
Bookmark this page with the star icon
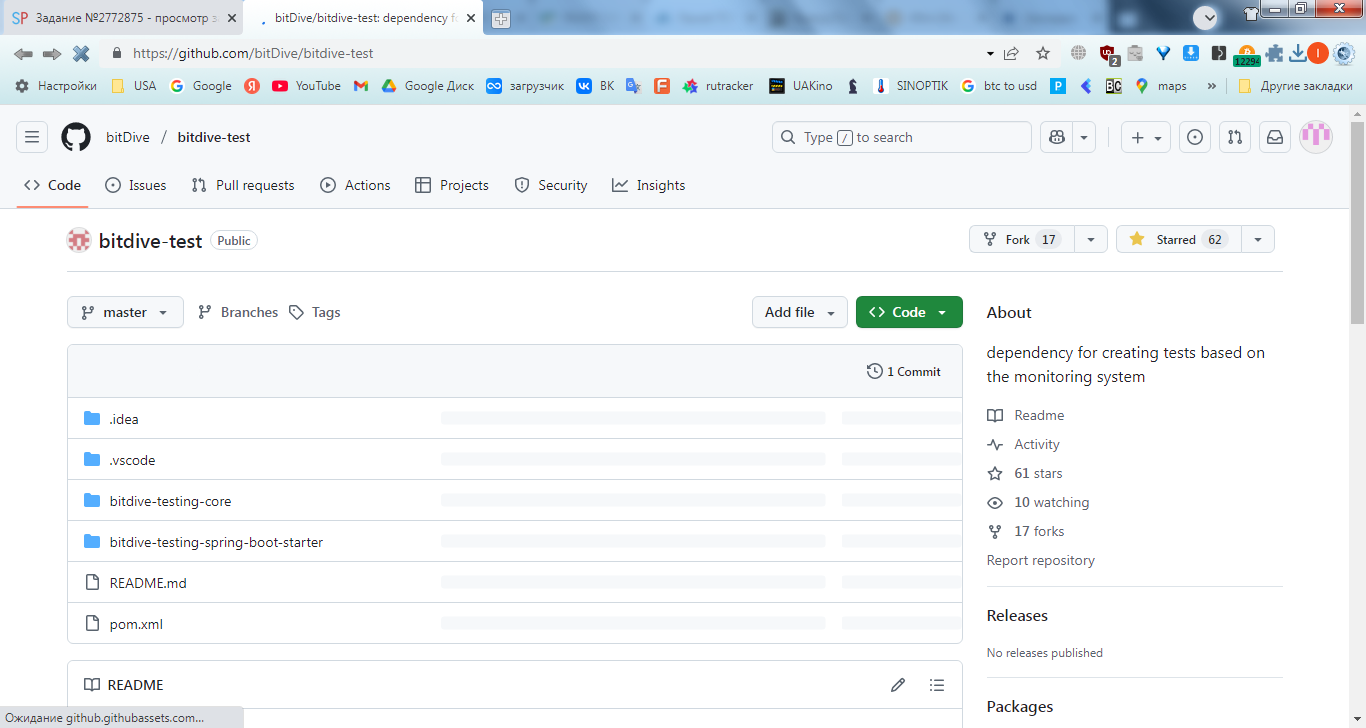click(x=1043, y=53)
